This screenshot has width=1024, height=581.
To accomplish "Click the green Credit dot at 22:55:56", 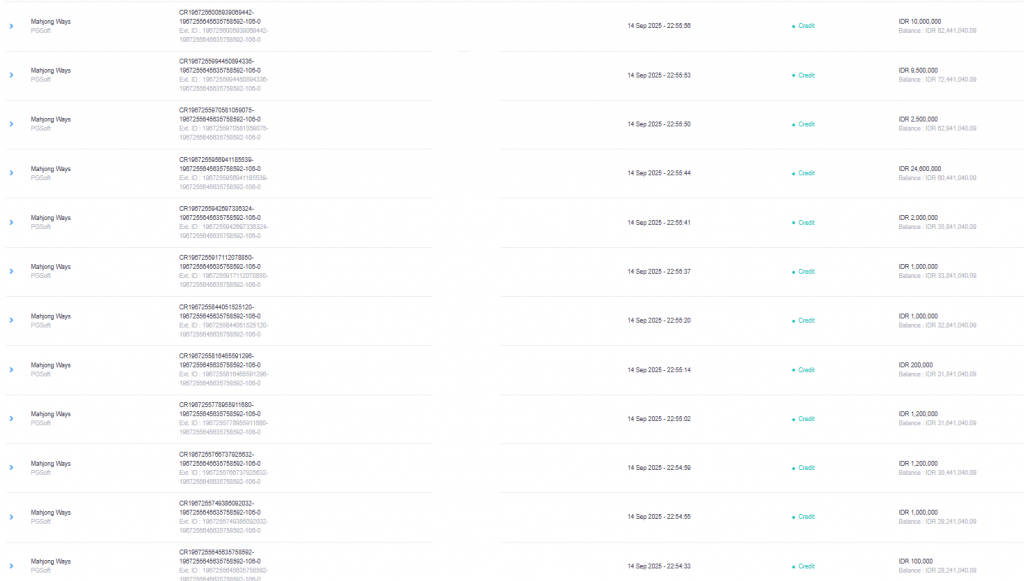I will tap(793, 26).
